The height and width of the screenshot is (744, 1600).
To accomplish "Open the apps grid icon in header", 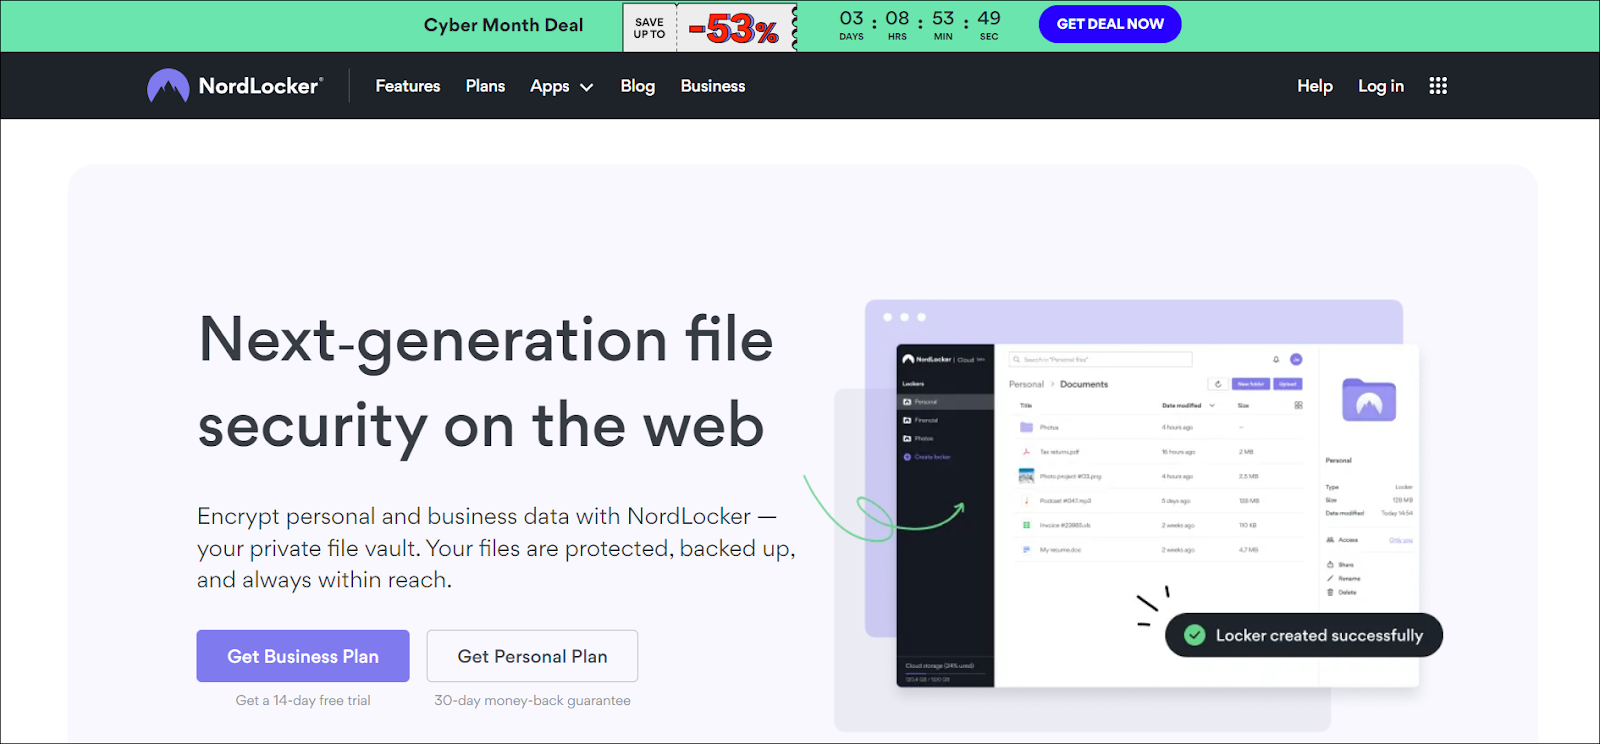I will pyautogui.click(x=1438, y=86).
